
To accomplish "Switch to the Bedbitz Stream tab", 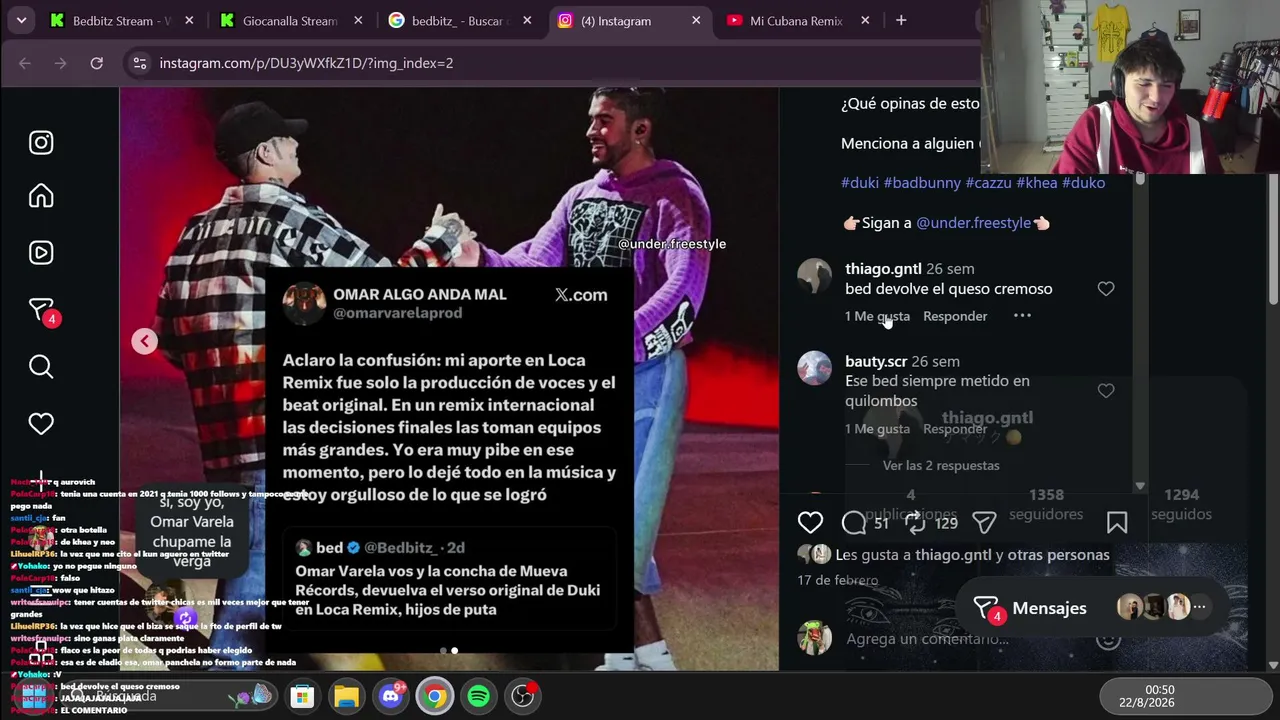I will click(123, 21).
